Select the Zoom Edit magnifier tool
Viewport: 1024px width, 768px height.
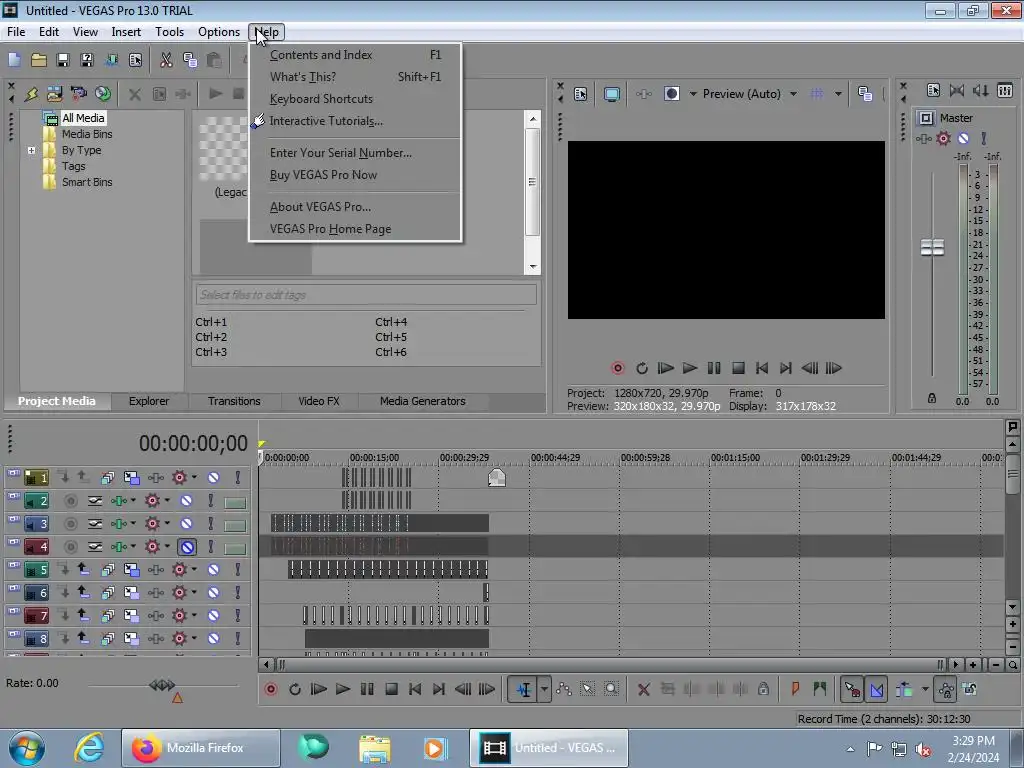coord(611,689)
